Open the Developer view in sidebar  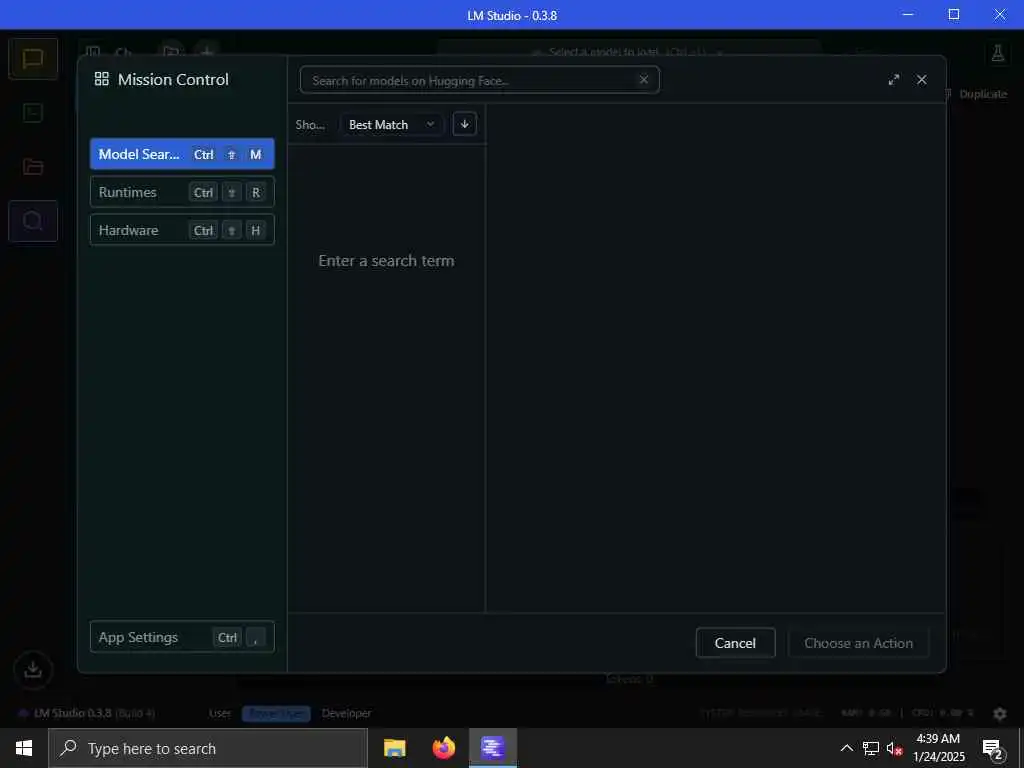[33, 113]
